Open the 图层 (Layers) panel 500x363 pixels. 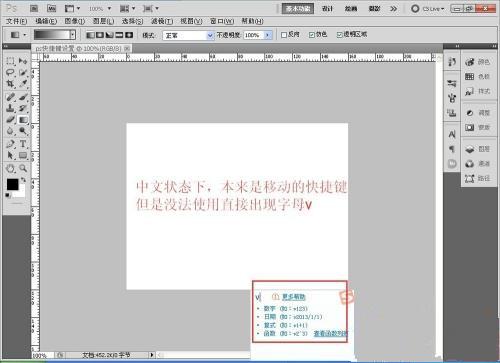[x=478, y=149]
